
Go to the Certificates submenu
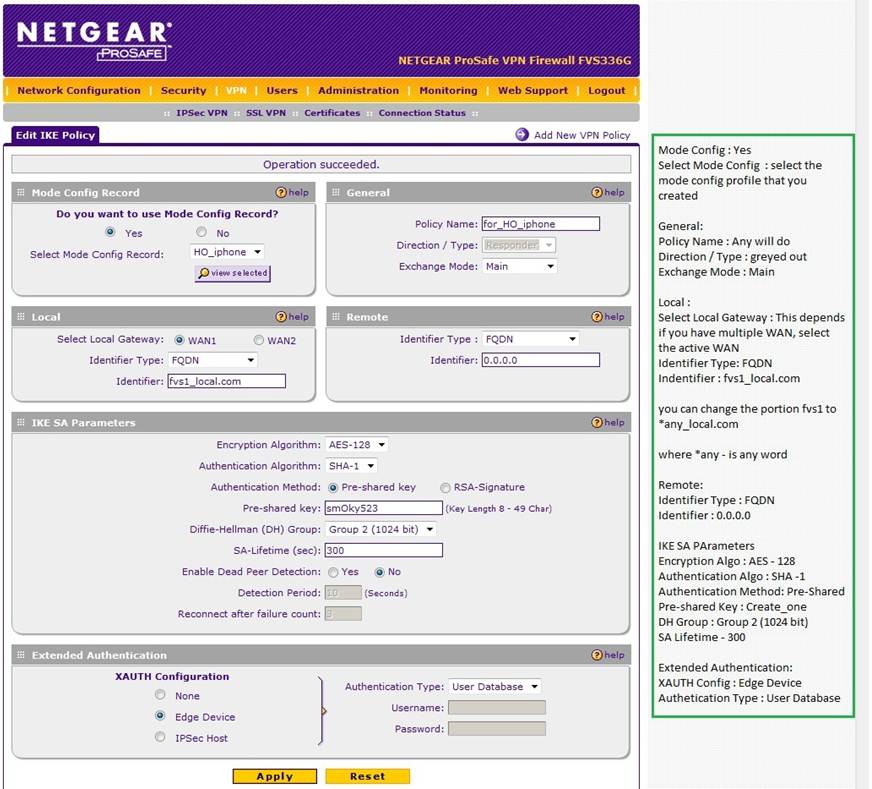pyautogui.click(x=332, y=113)
